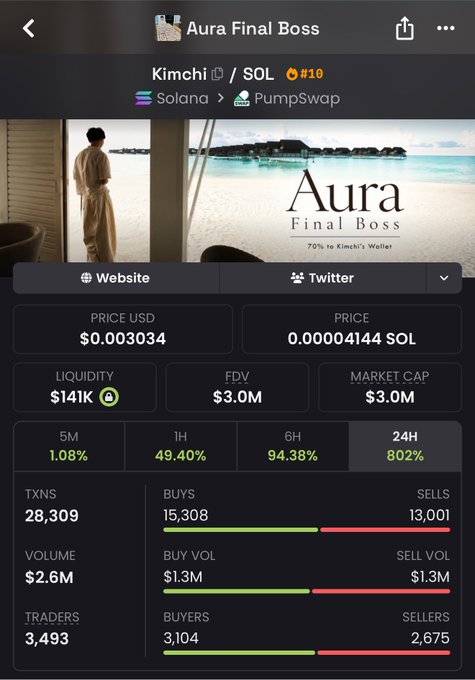Tap the BUYS count 15,308
475x680 pixels.
pos(186,515)
